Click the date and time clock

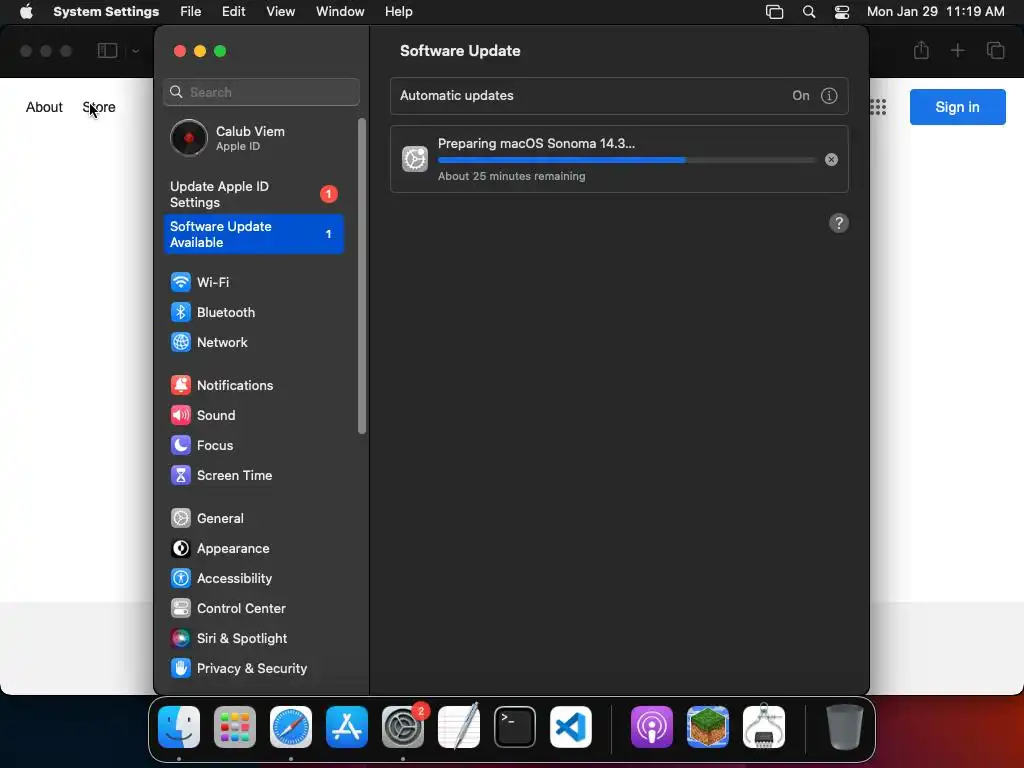tap(936, 12)
